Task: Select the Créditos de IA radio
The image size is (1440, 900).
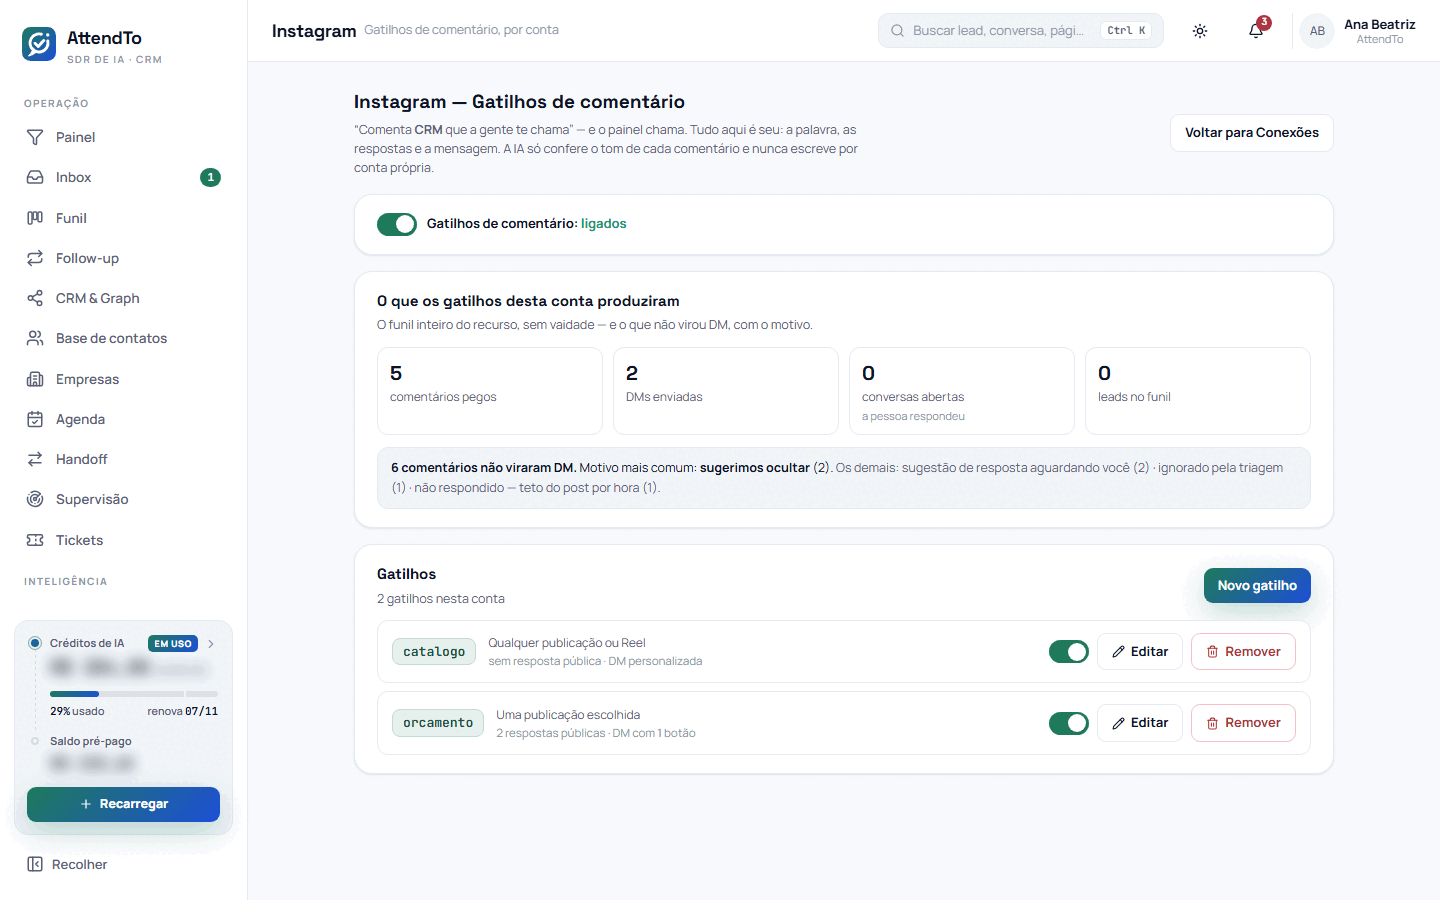Action: point(35,643)
